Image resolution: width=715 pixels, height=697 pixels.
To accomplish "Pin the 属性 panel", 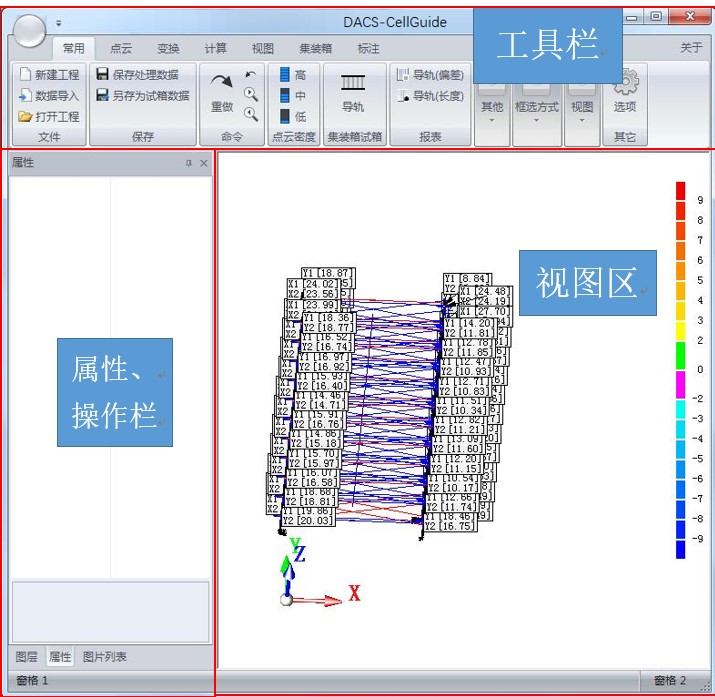I will (x=189, y=163).
